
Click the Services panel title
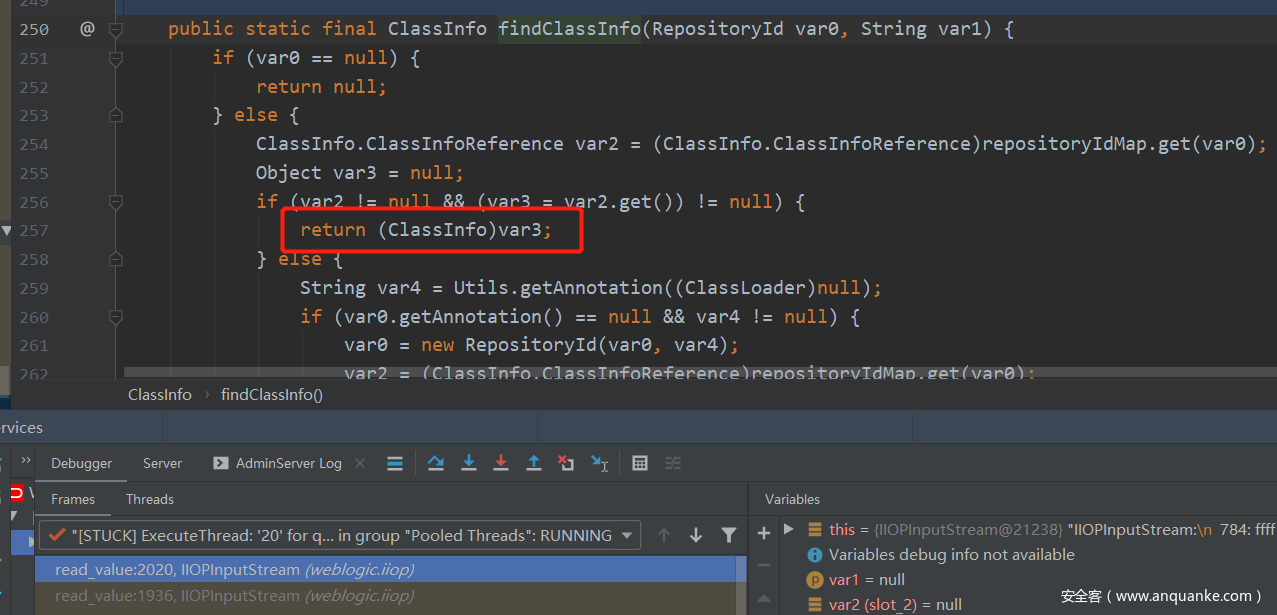pyautogui.click(x=21, y=428)
